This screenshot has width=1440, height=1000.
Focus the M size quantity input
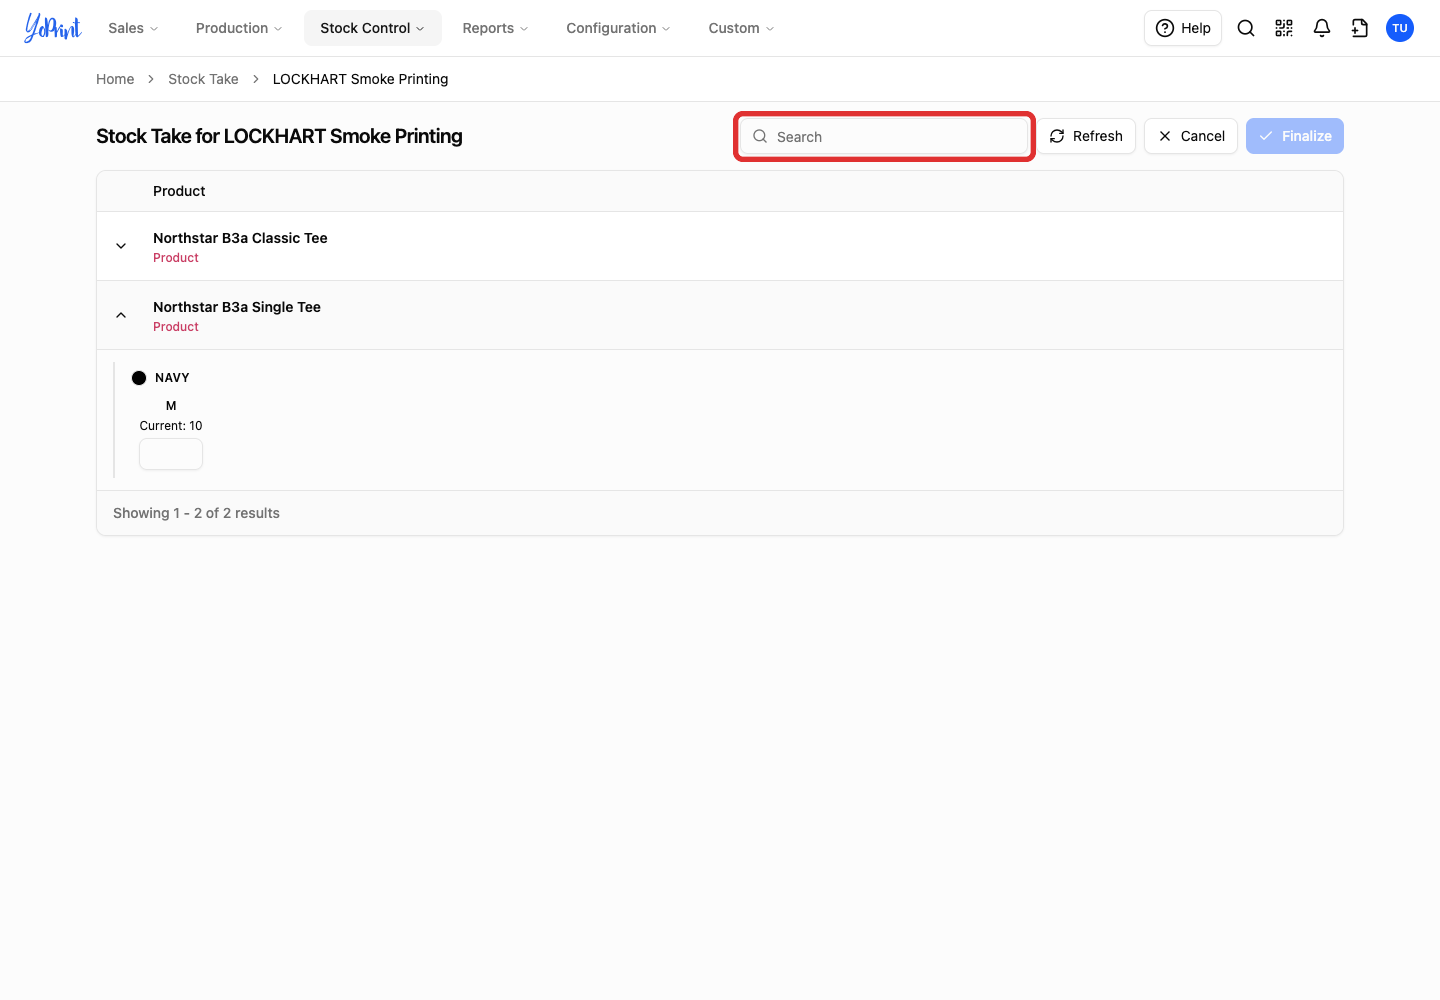(171, 454)
